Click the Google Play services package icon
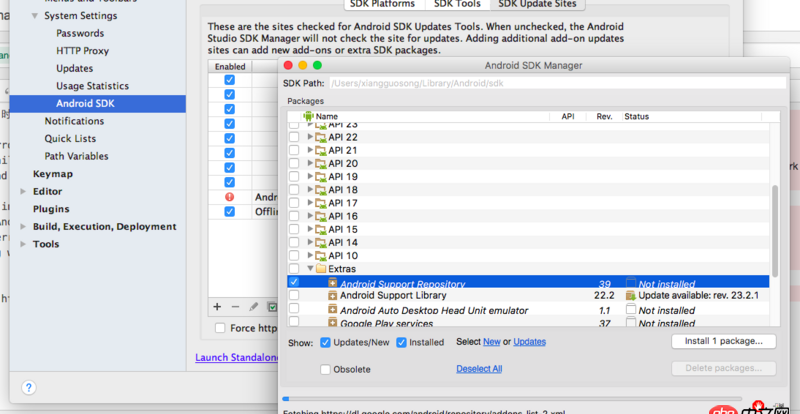The width and height of the screenshot is (800, 414). 333,323
